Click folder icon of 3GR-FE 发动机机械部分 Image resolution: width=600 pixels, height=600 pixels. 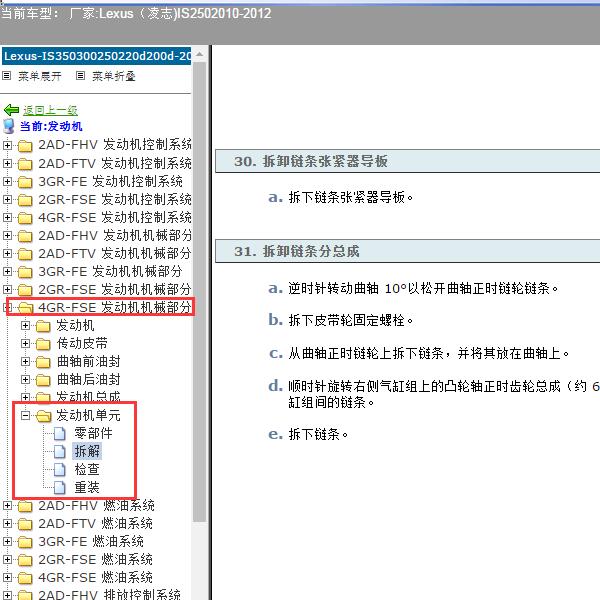coord(25,272)
